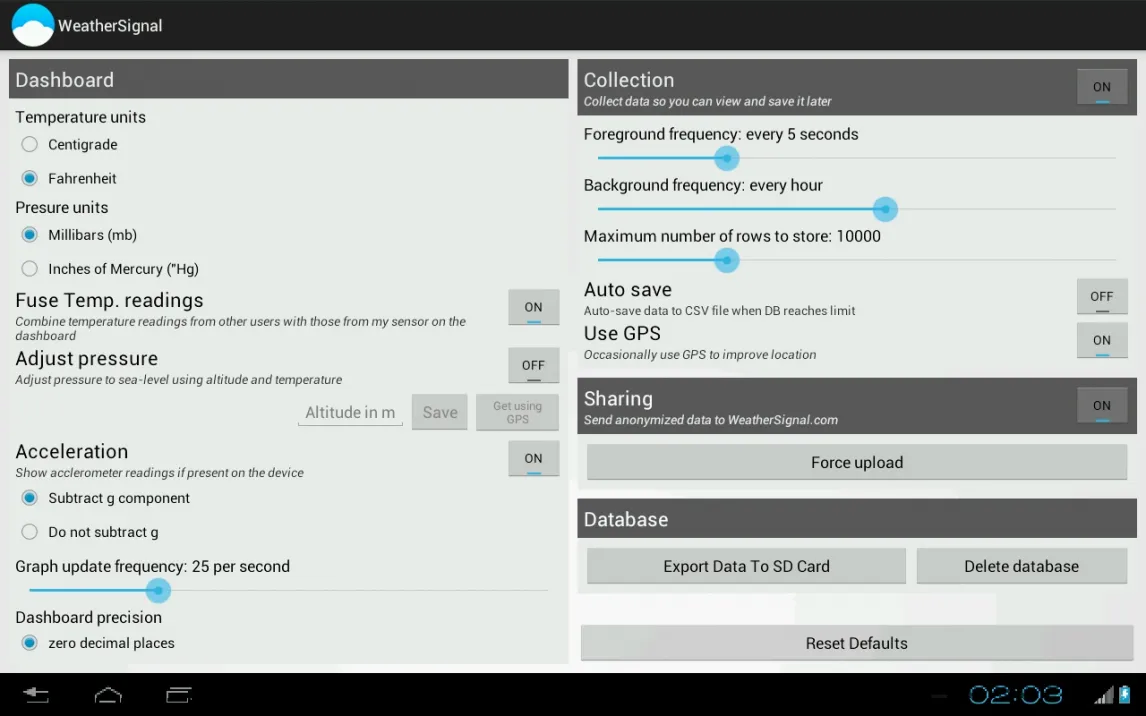The height and width of the screenshot is (716, 1146).
Task: Toggle Fuse Temp. readings switch
Action: pos(533,308)
